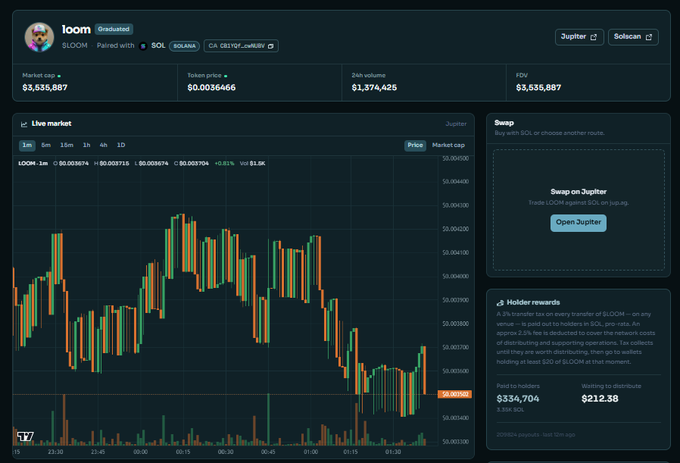This screenshot has width=680, height=463.
Task: Click the 23:30 time axis label
Action: 56,452
